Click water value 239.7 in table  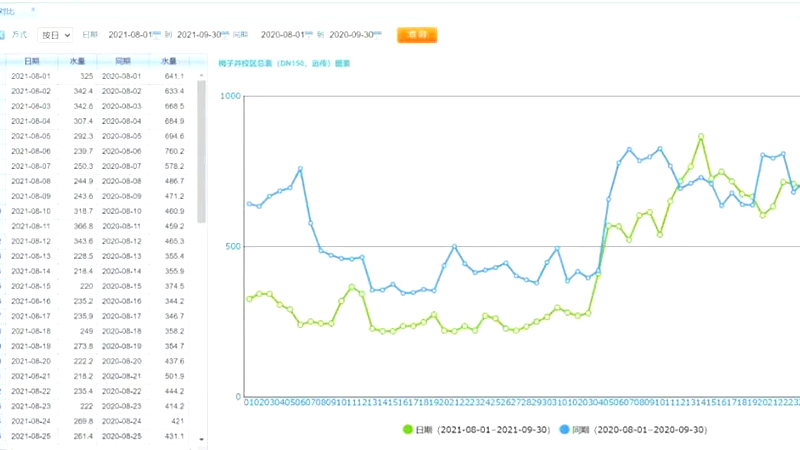coord(83,151)
